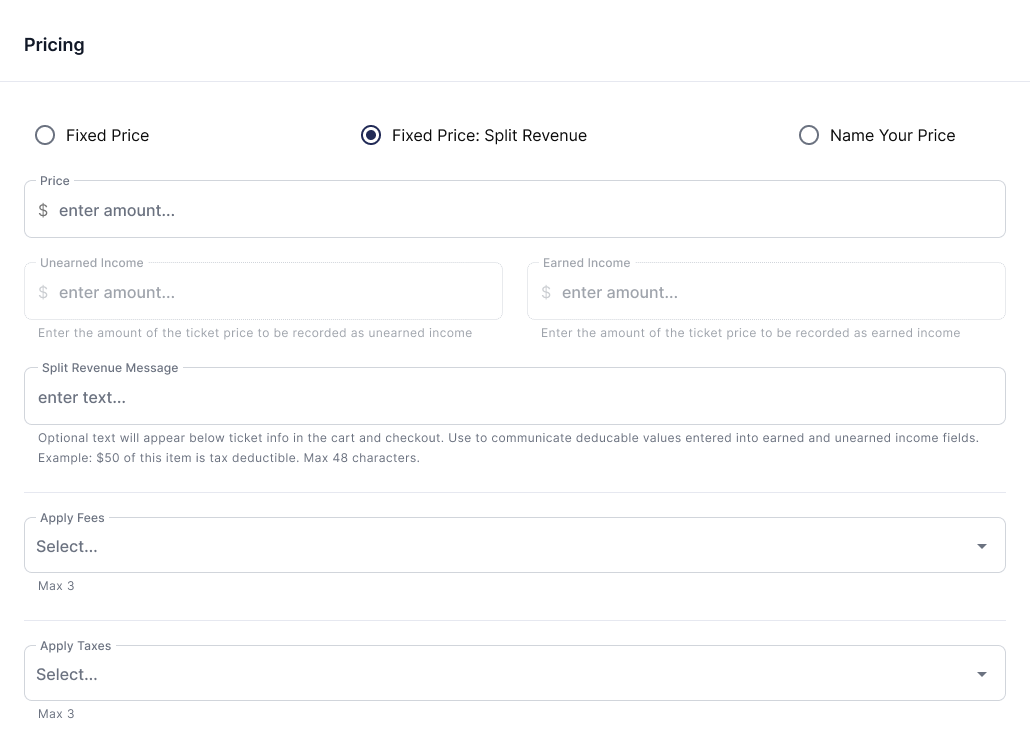Select the Fixed Price radio option
This screenshot has height=756, width=1030.
(x=45, y=135)
